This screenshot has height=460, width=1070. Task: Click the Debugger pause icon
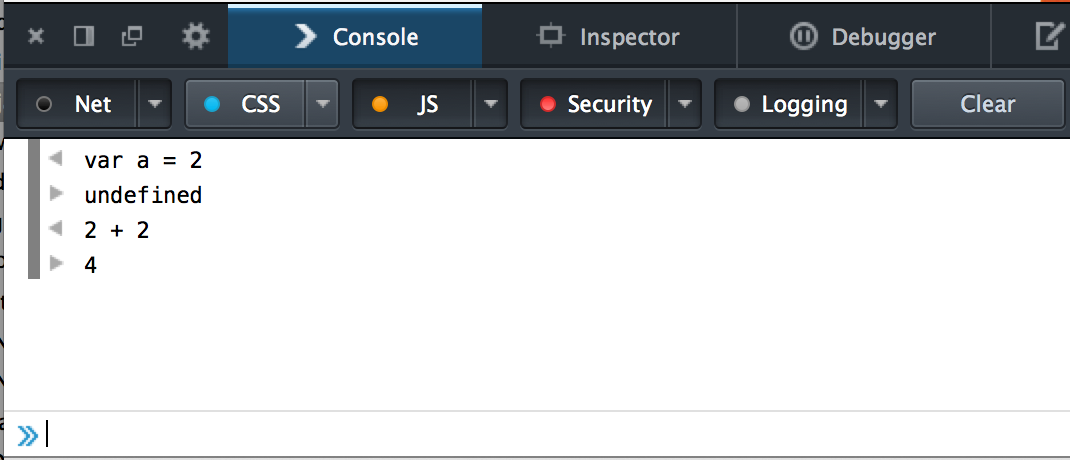pos(803,36)
